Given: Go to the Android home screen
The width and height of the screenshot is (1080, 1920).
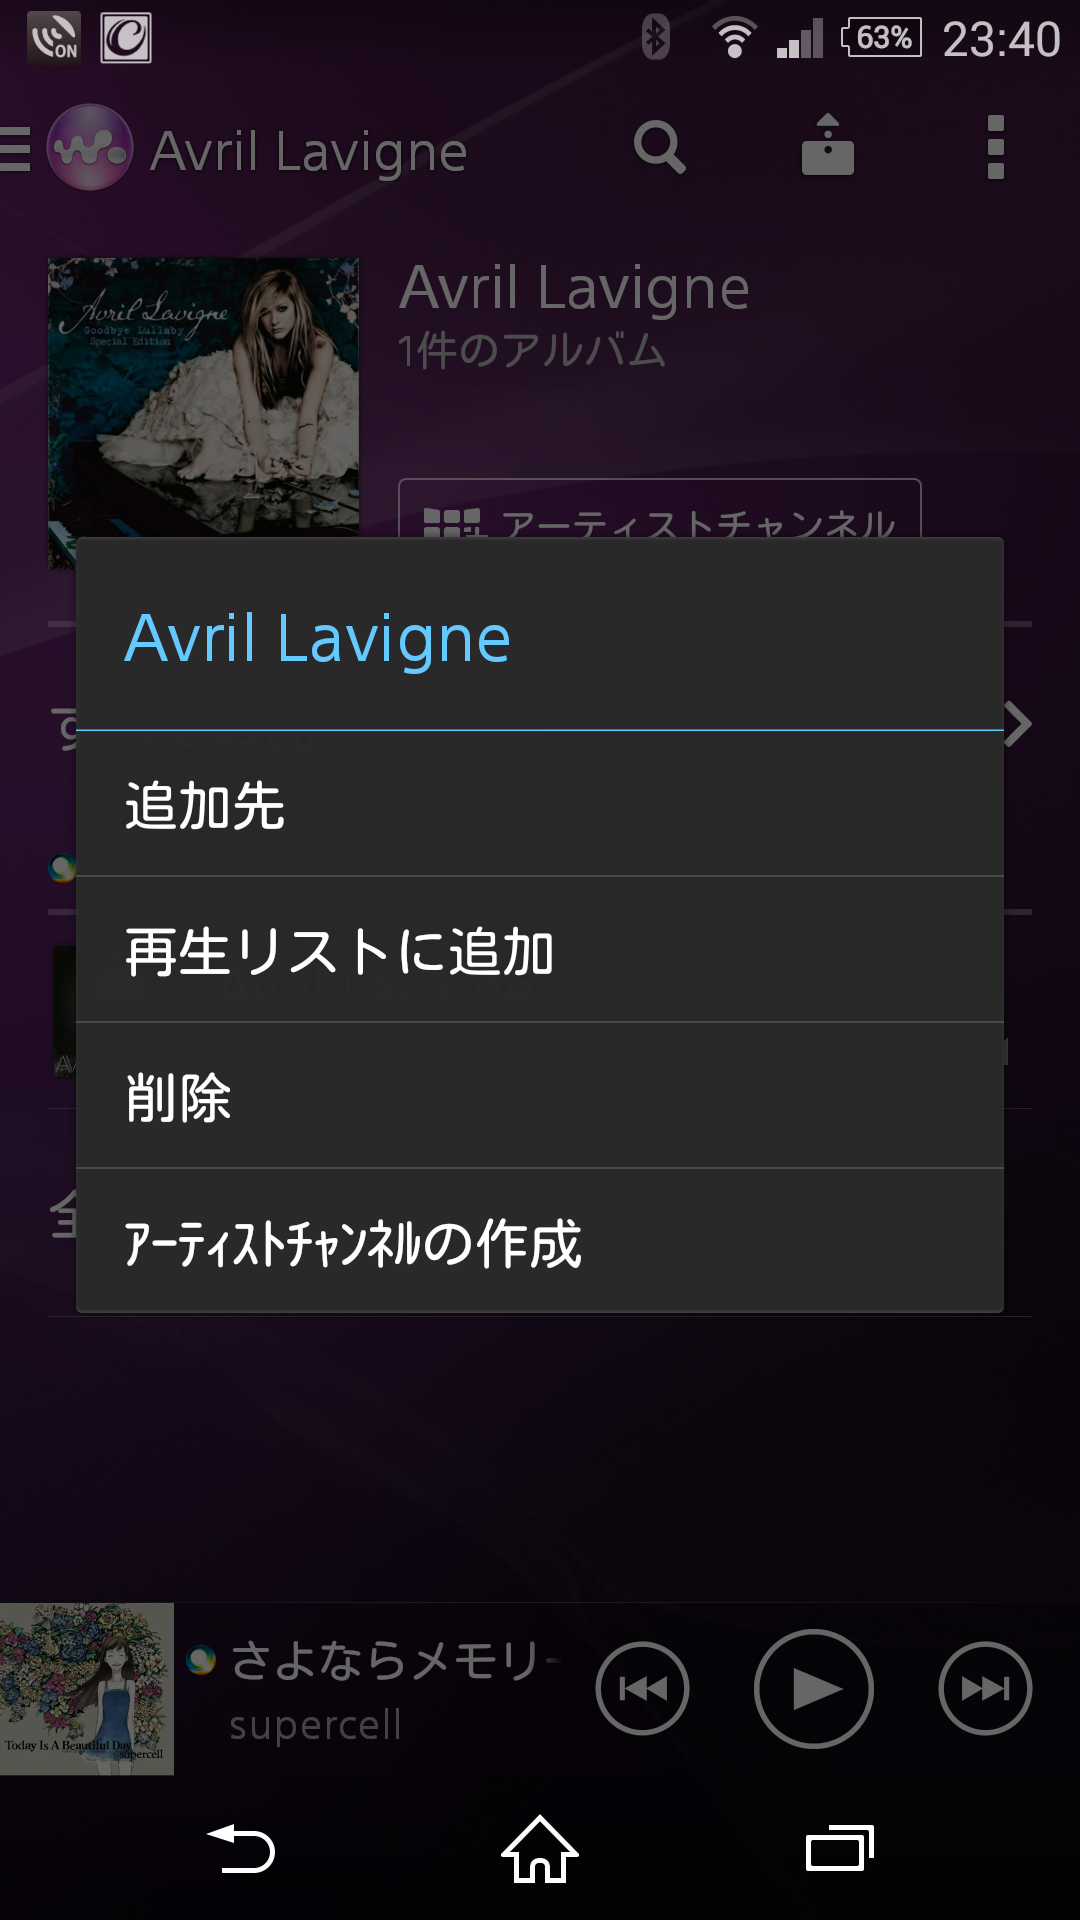Looking at the screenshot, I should tap(540, 1849).
